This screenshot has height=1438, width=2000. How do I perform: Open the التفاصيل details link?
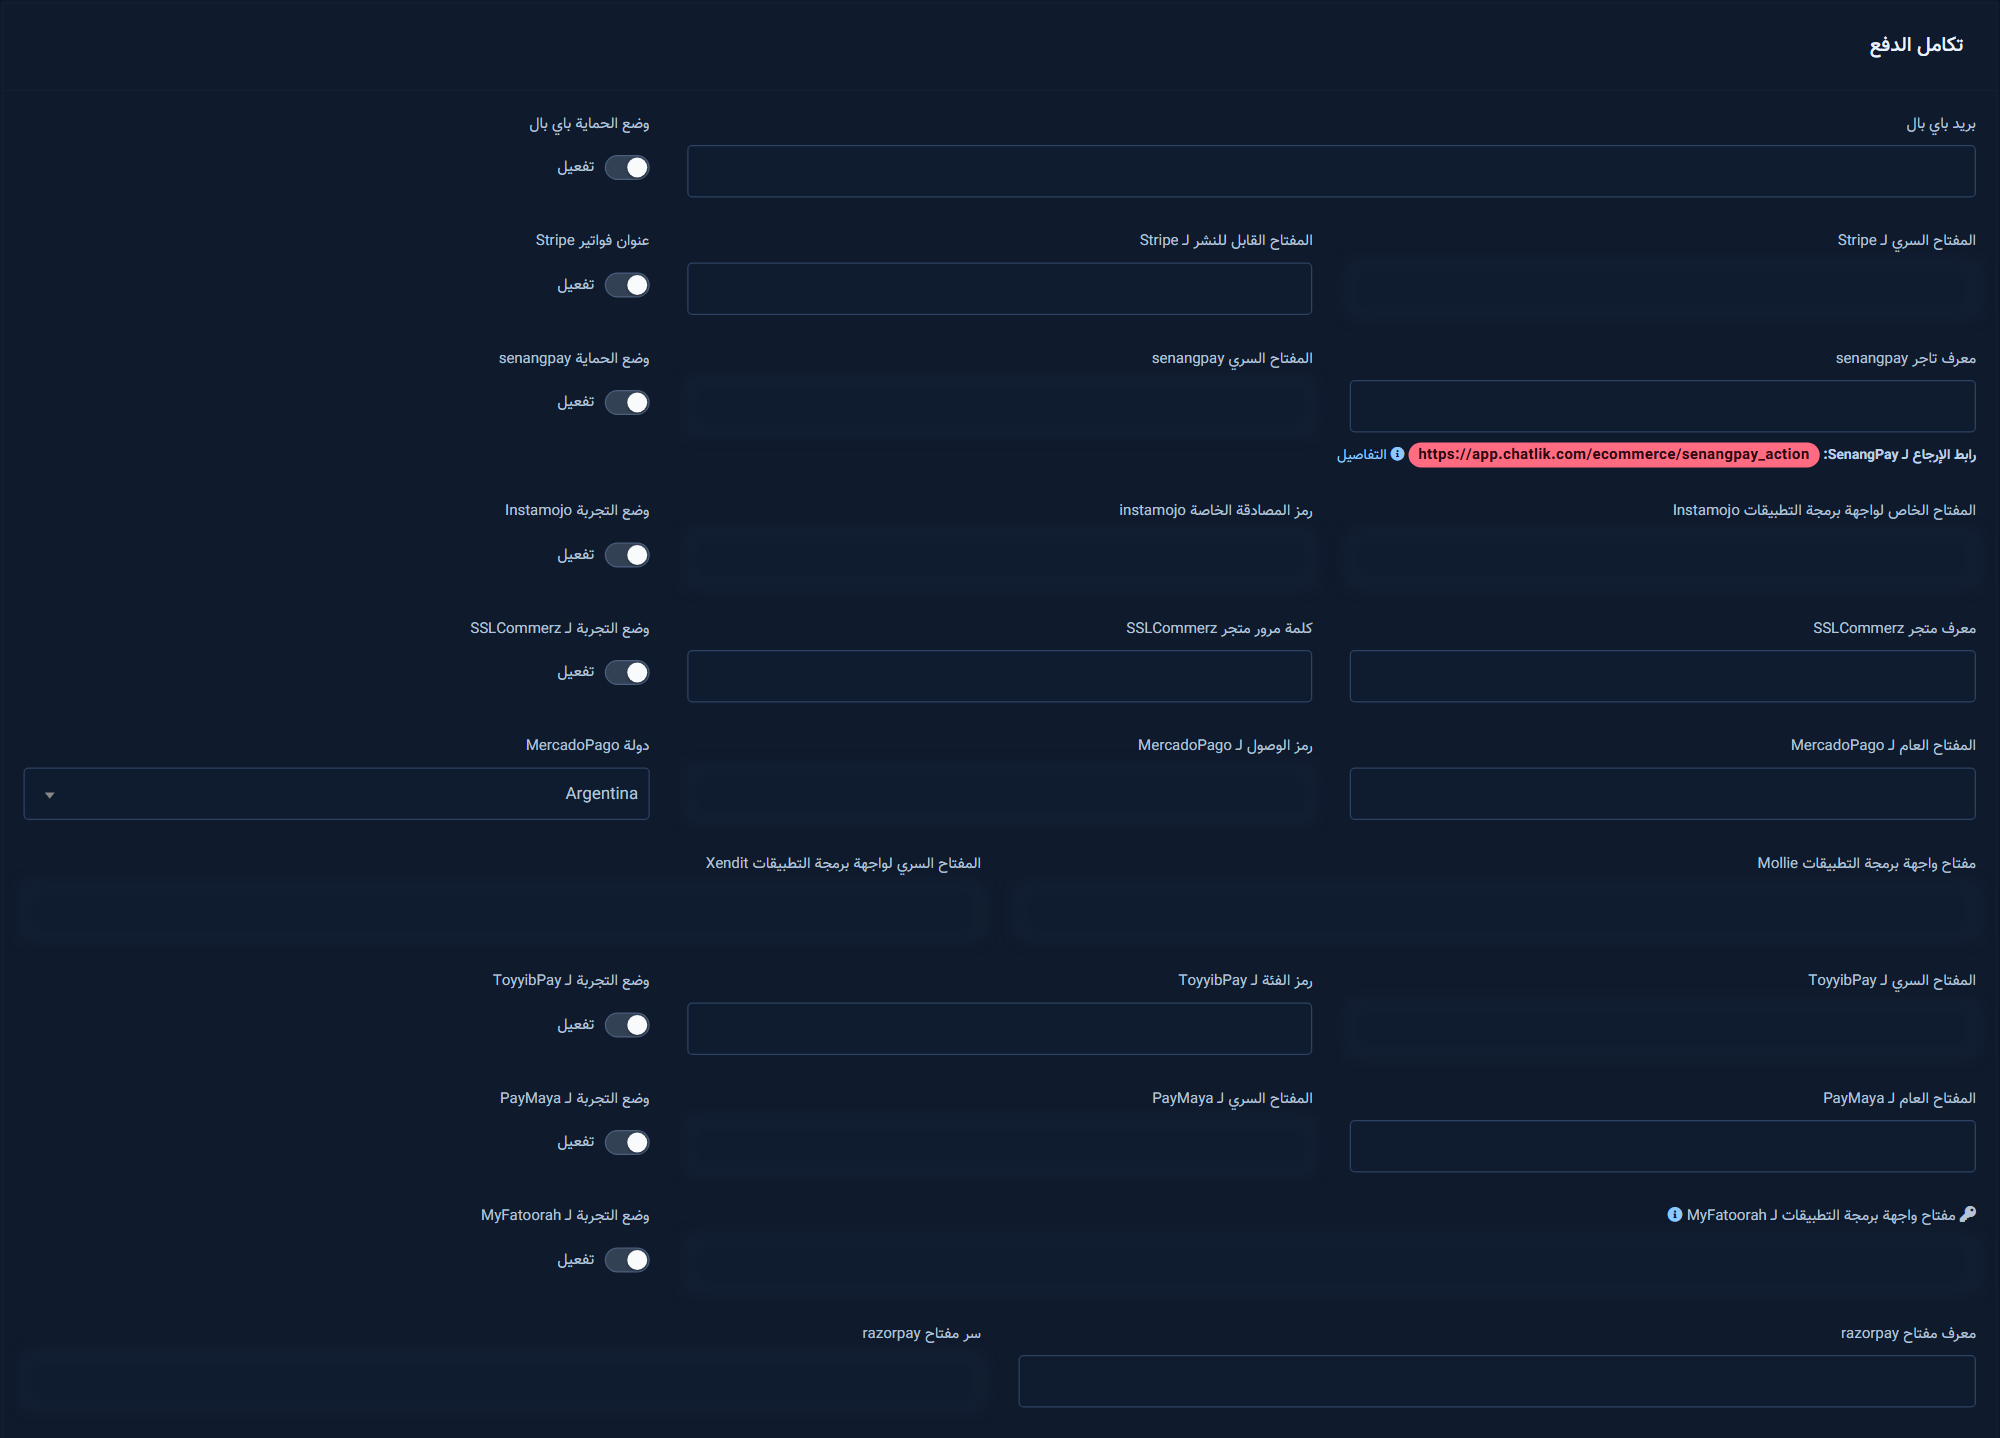(x=1362, y=455)
